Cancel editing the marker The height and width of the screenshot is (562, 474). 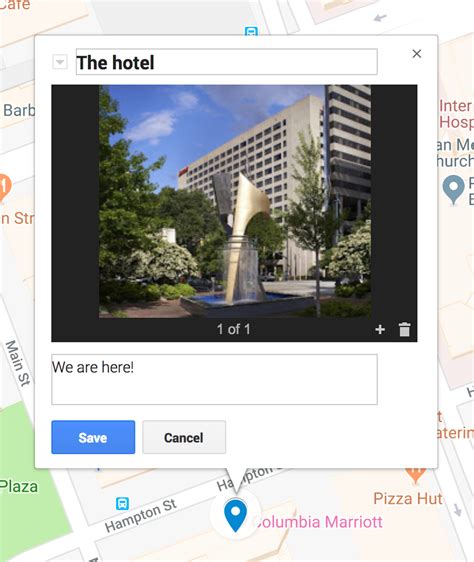click(x=184, y=437)
